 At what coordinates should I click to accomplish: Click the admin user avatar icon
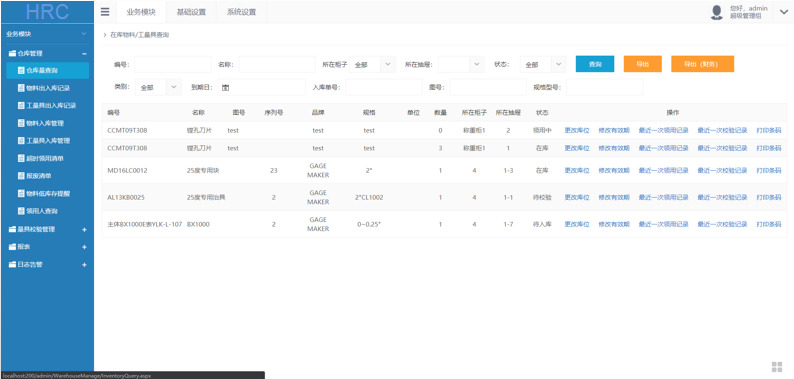(x=717, y=12)
